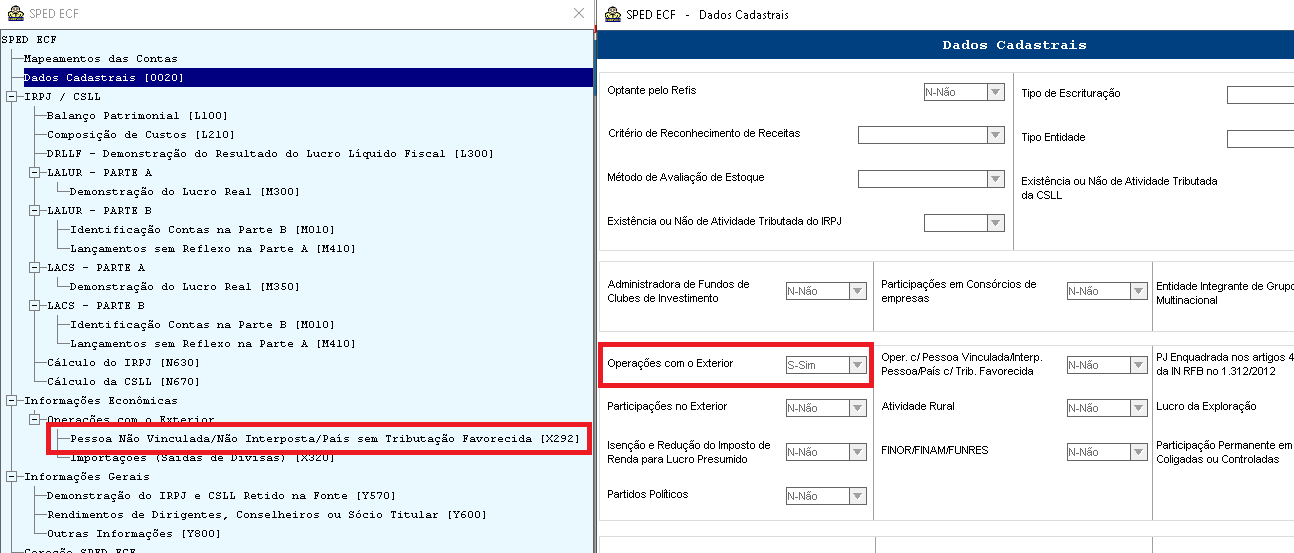The image size is (1294, 553).
Task: Click Lucro da Exploração label
Action: tap(1205, 407)
